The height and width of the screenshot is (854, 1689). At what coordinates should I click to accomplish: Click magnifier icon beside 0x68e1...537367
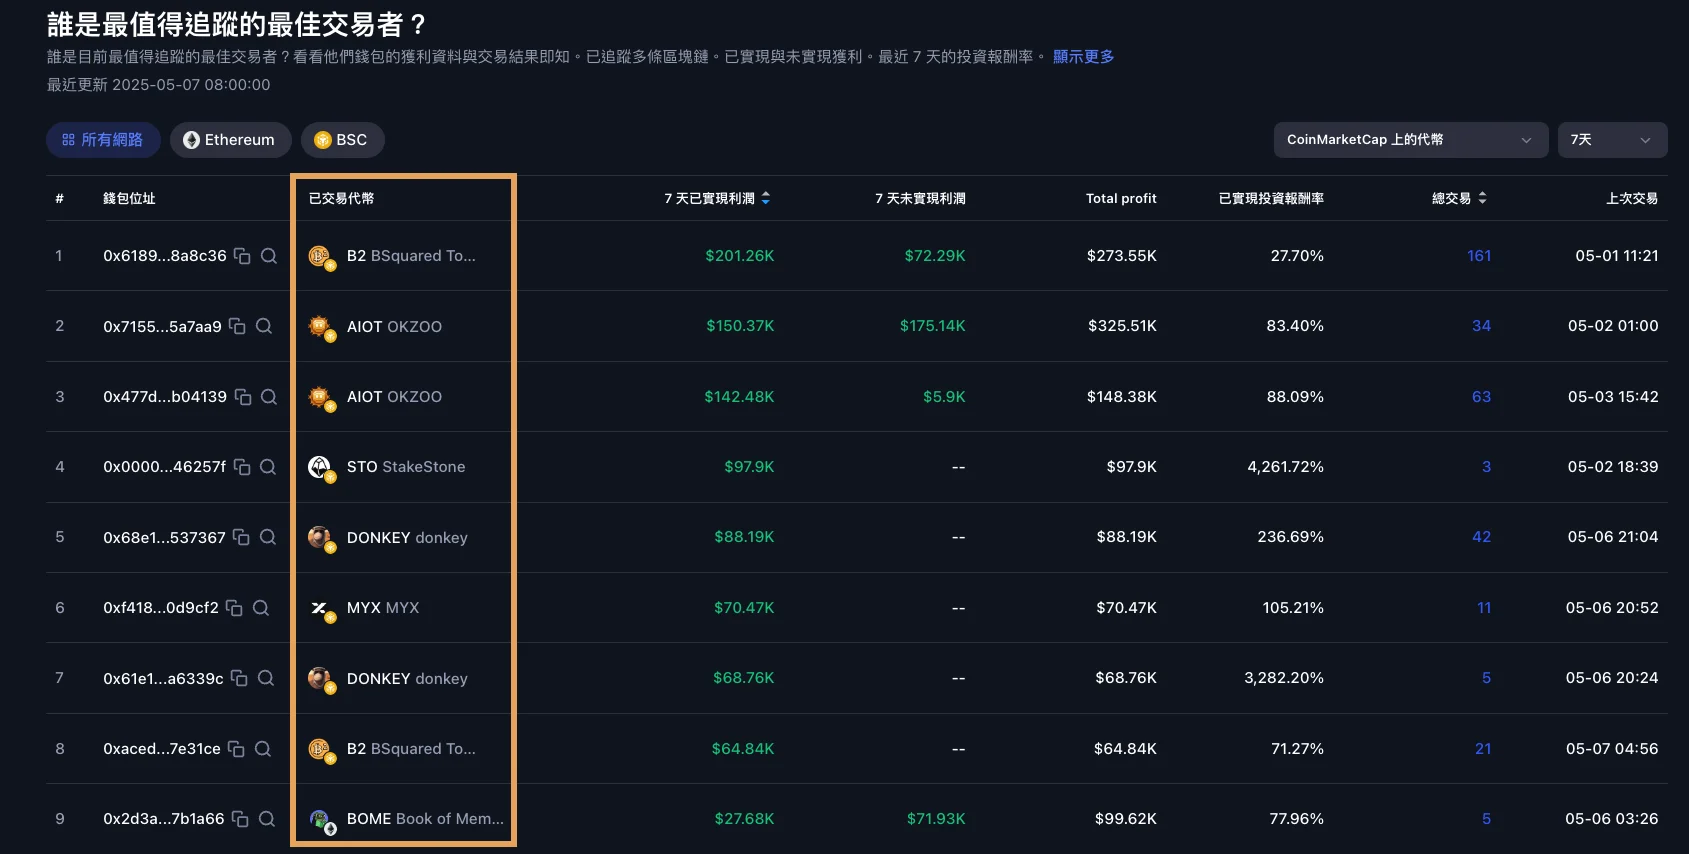point(268,537)
